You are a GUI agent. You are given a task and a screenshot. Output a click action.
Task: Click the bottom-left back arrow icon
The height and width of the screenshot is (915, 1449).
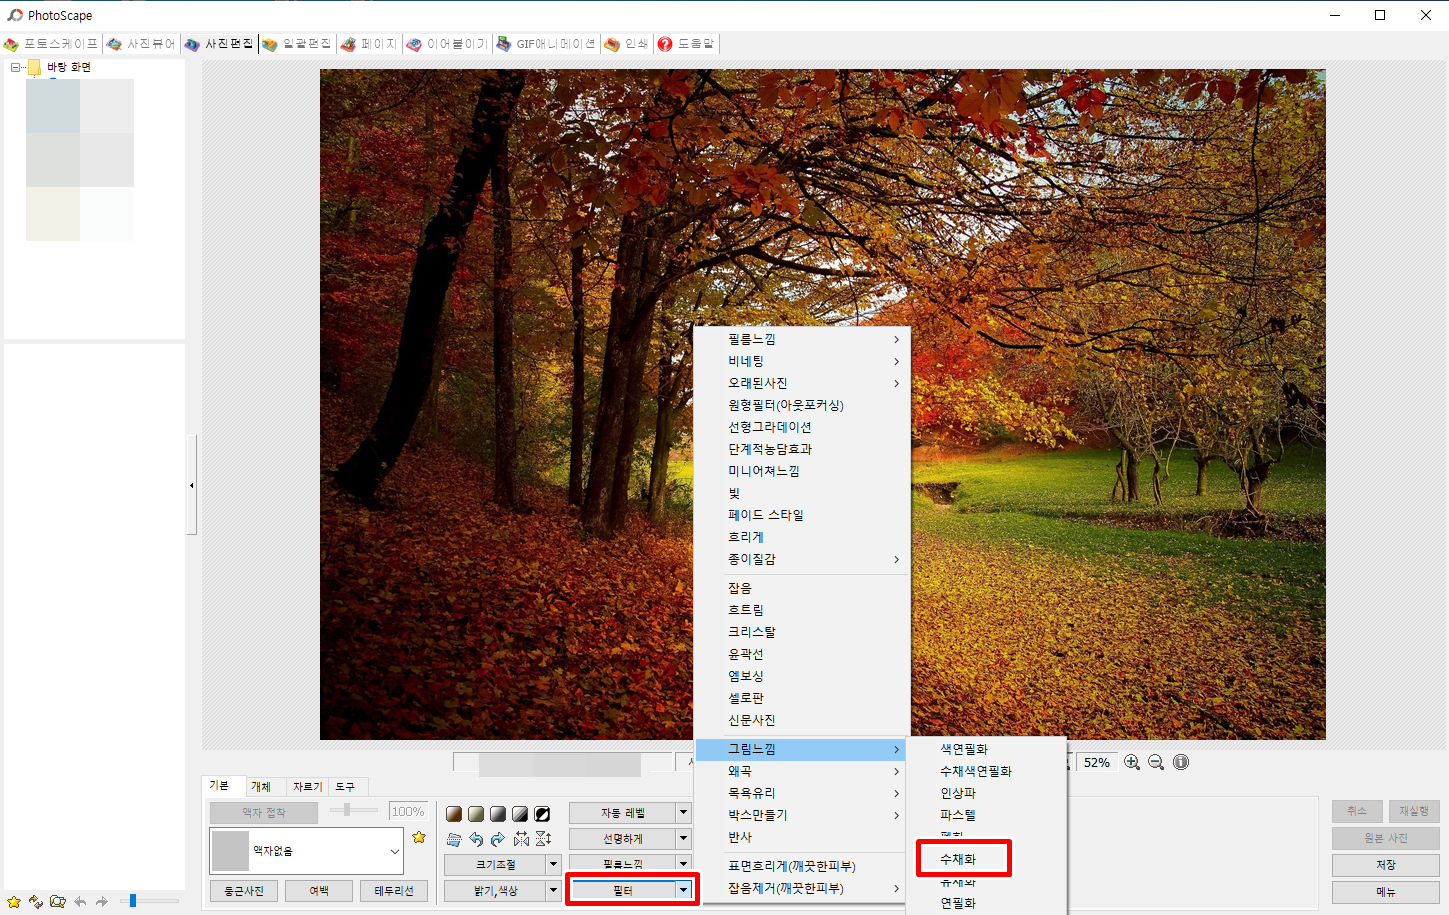(80, 901)
